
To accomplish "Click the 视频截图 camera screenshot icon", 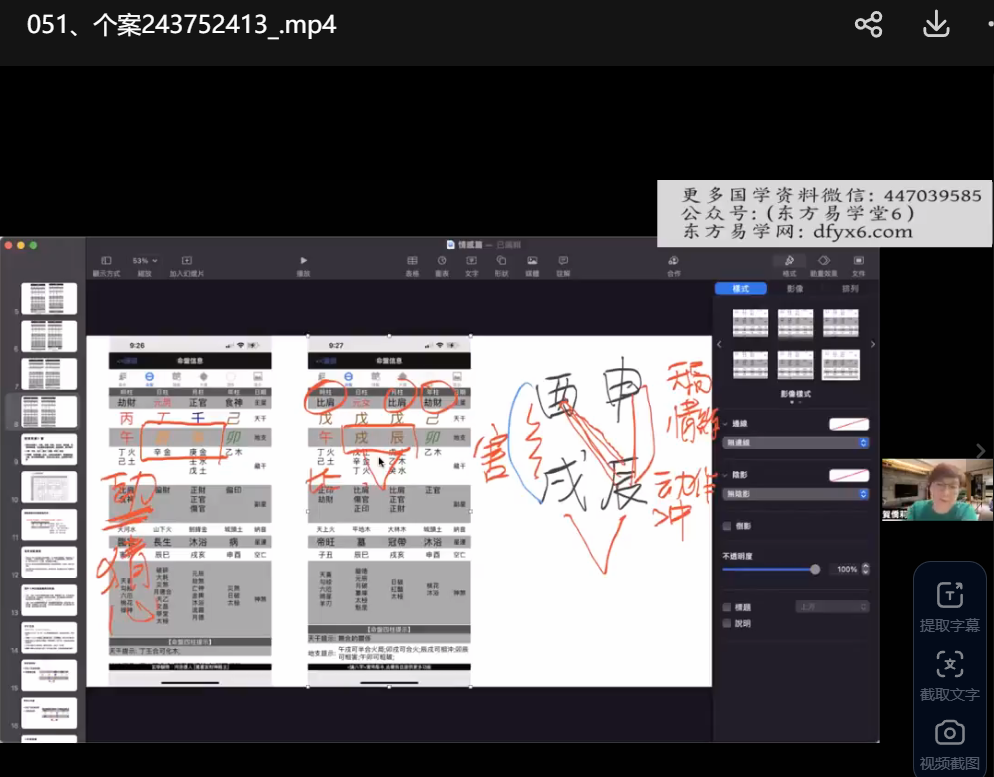I will pyautogui.click(x=949, y=743).
